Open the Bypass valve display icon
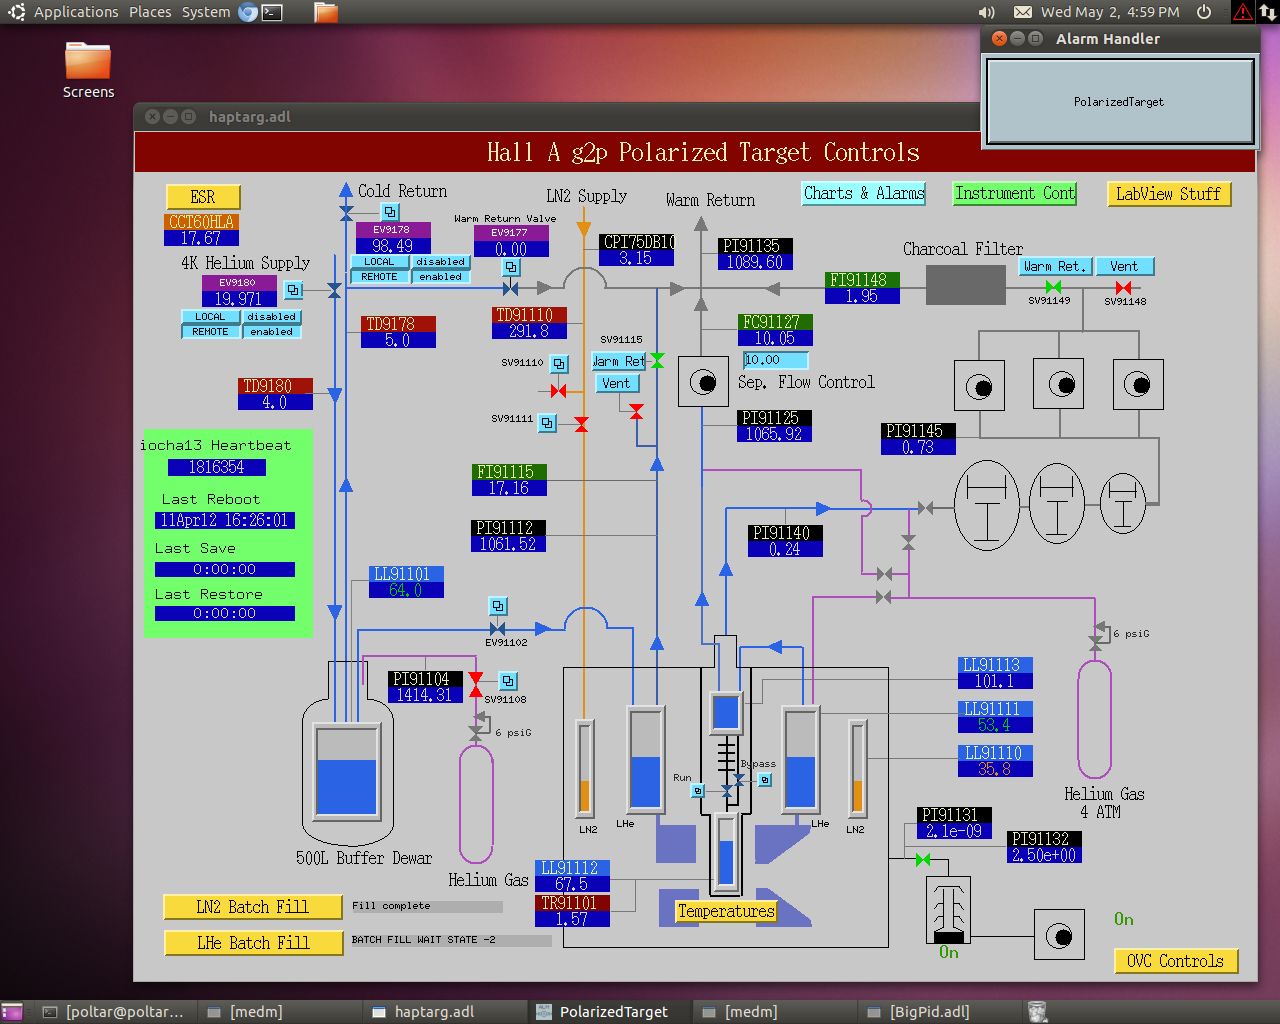 765,780
